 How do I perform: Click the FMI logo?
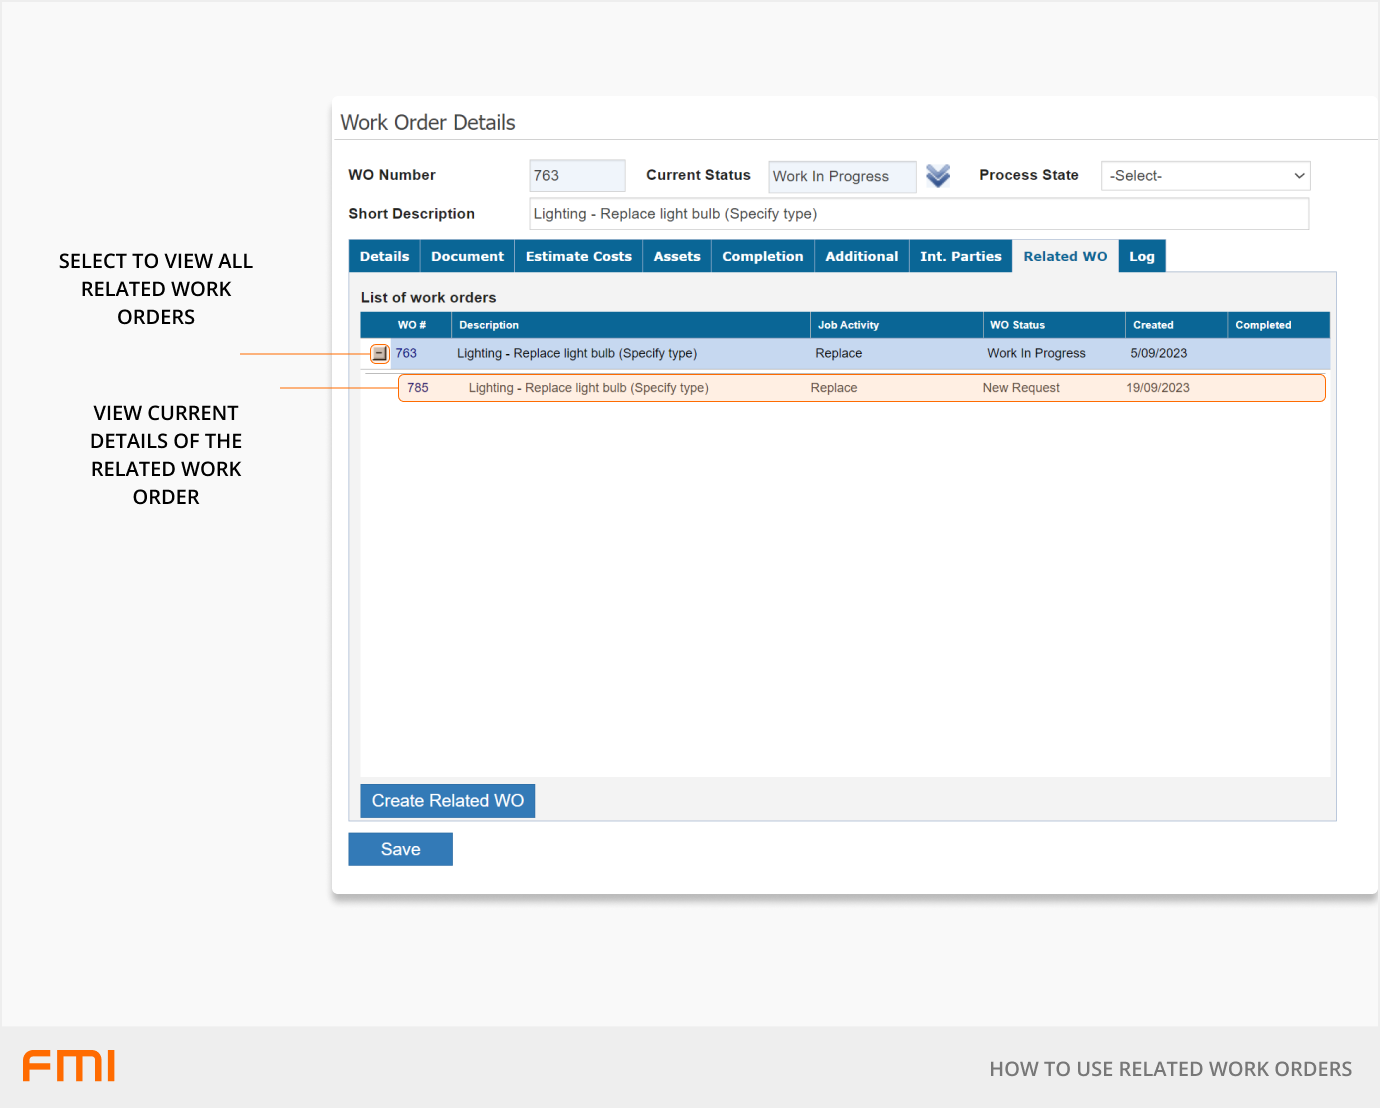(x=69, y=1066)
